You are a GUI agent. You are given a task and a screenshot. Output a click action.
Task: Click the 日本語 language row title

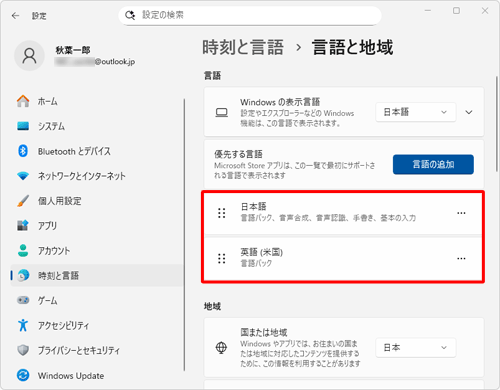254,206
